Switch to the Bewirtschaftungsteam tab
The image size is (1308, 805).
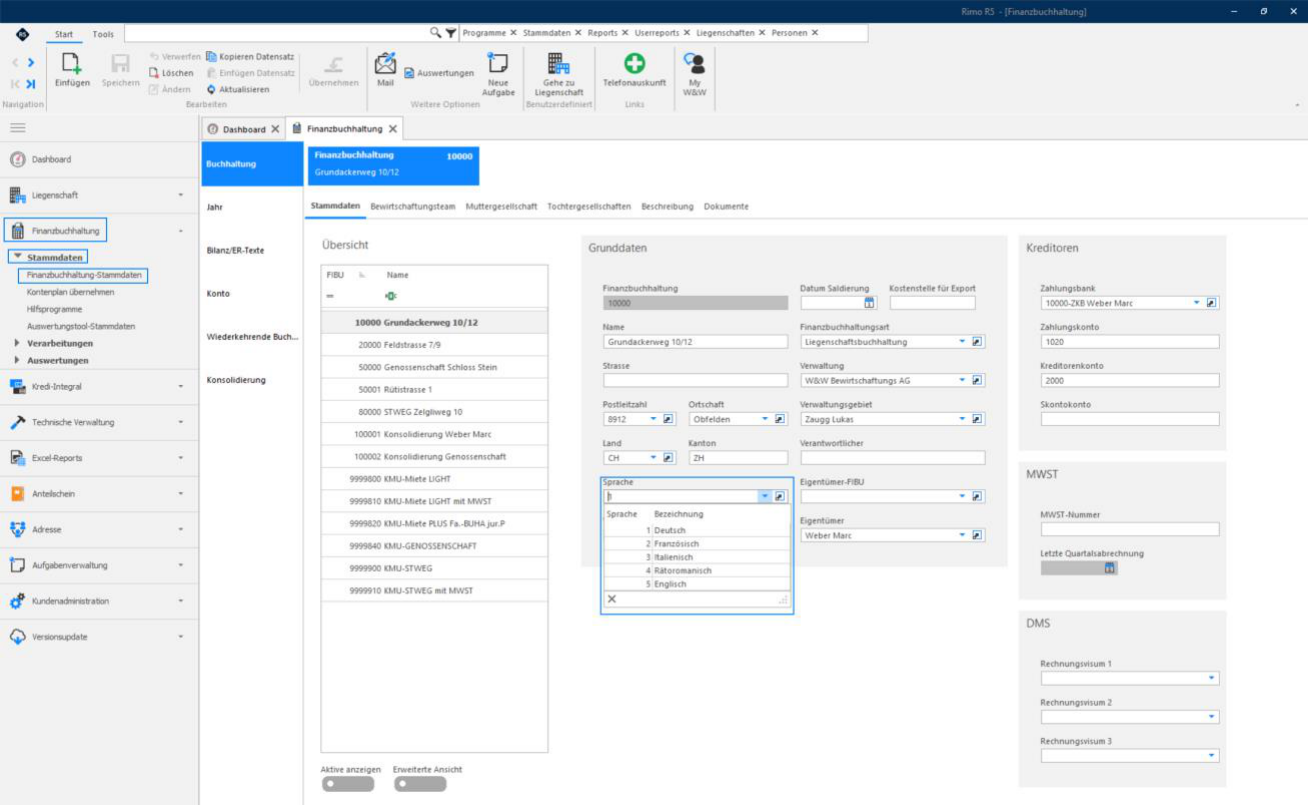click(413, 206)
